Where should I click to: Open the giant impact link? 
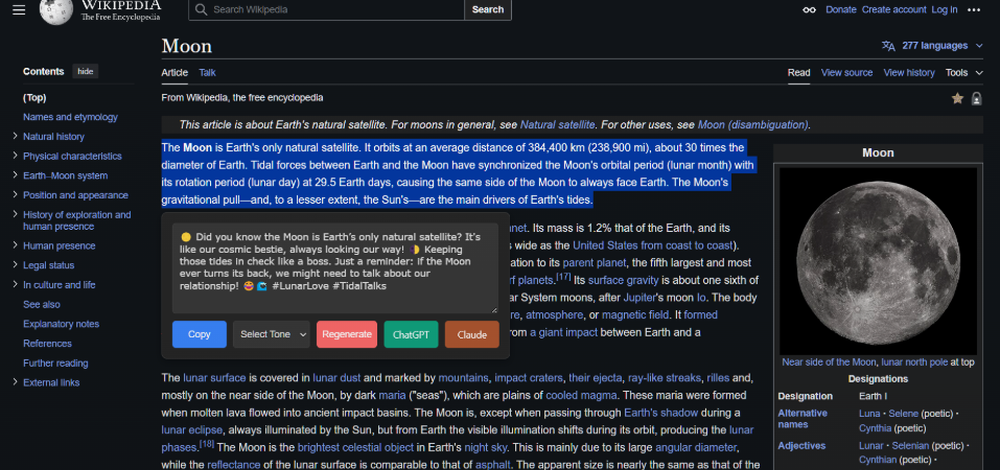(x=564, y=332)
